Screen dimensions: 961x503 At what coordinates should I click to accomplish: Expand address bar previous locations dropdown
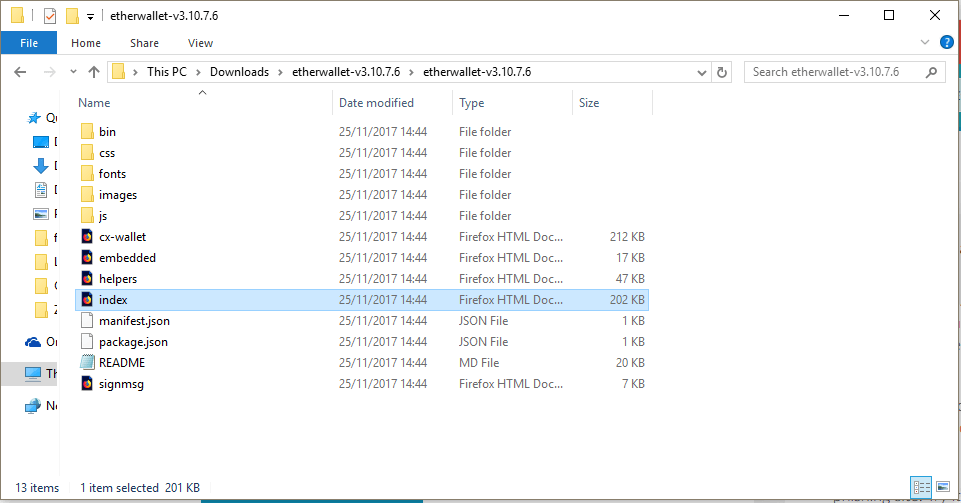coord(702,72)
